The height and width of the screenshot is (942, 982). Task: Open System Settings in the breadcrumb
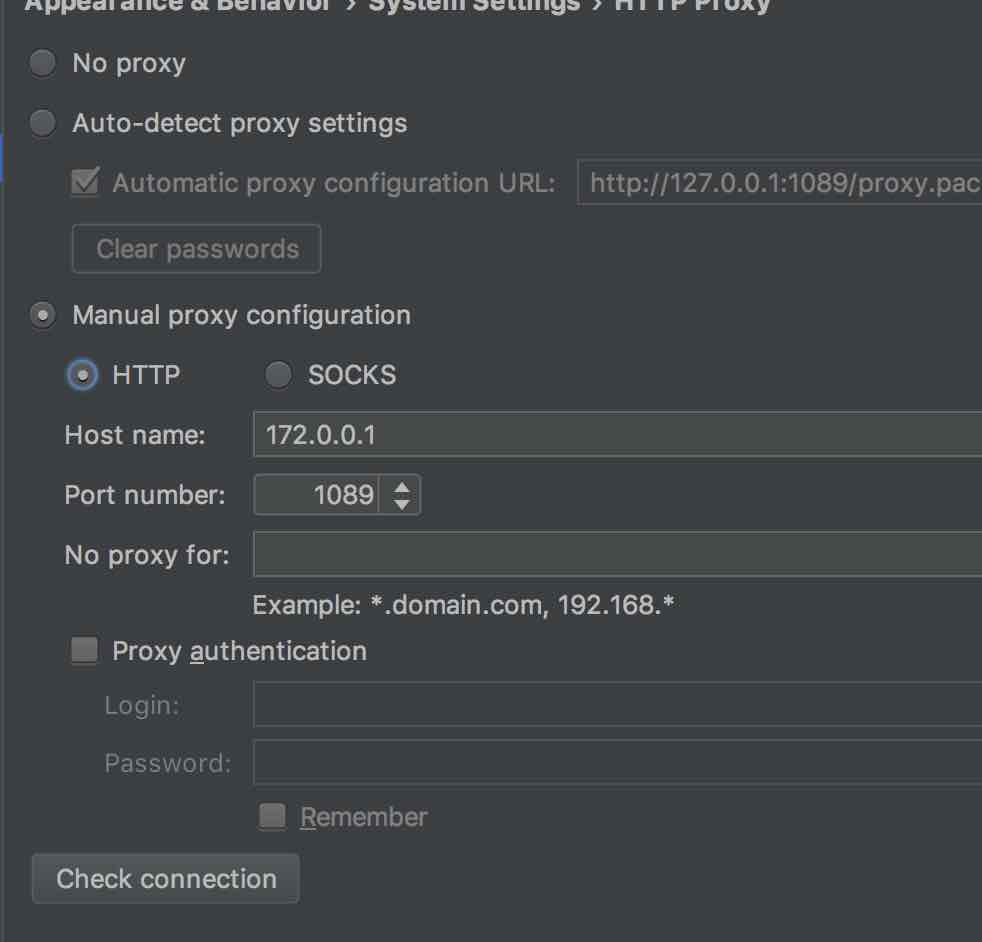474,6
